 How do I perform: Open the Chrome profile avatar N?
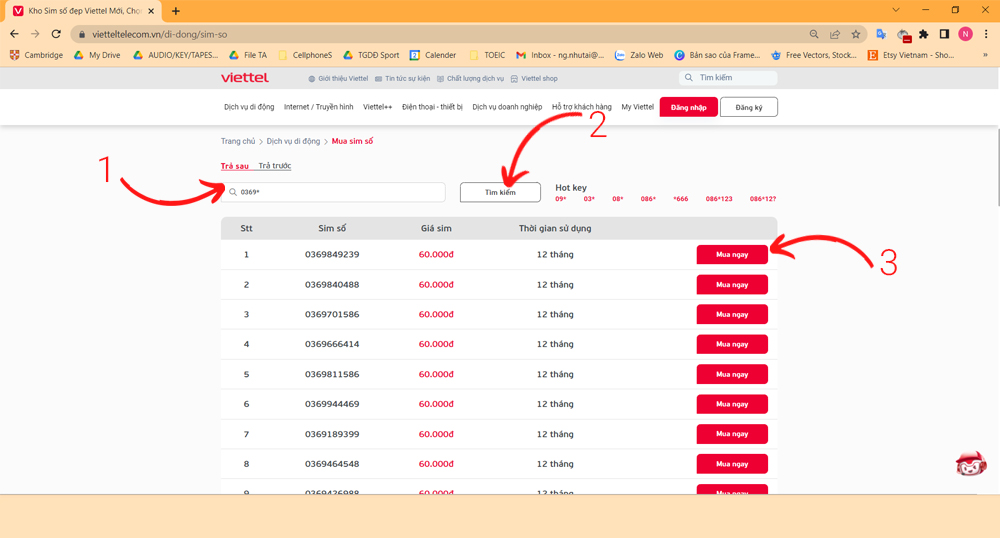pos(966,34)
